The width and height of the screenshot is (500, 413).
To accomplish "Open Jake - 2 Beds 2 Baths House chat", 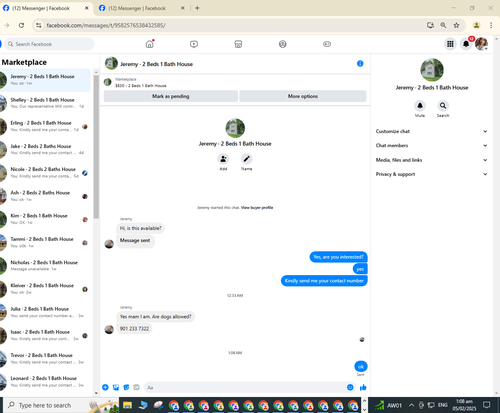I will point(45,149).
